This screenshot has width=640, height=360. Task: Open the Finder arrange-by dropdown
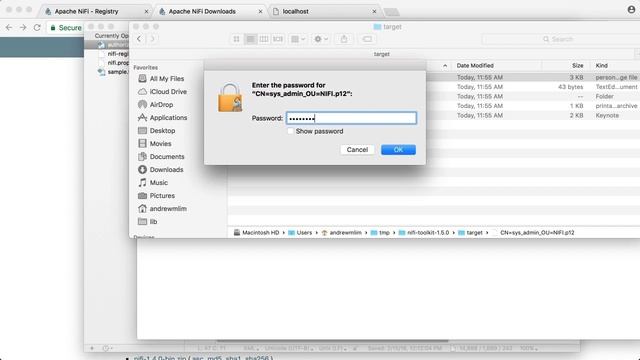pos(298,39)
